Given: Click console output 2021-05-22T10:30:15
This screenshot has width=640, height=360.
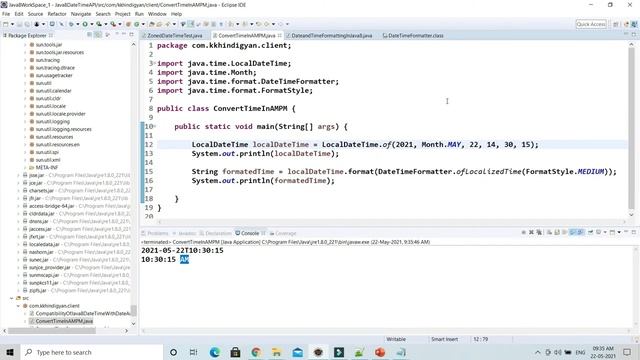Looking at the screenshot, I should coord(182,251).
